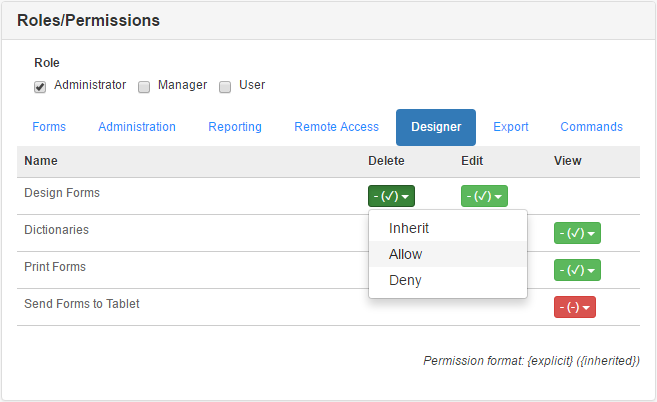Image resolution: width=657 pixels, height=402 pixels.
Task: Pick Deny from the permission menu
Action: [405, 280]
